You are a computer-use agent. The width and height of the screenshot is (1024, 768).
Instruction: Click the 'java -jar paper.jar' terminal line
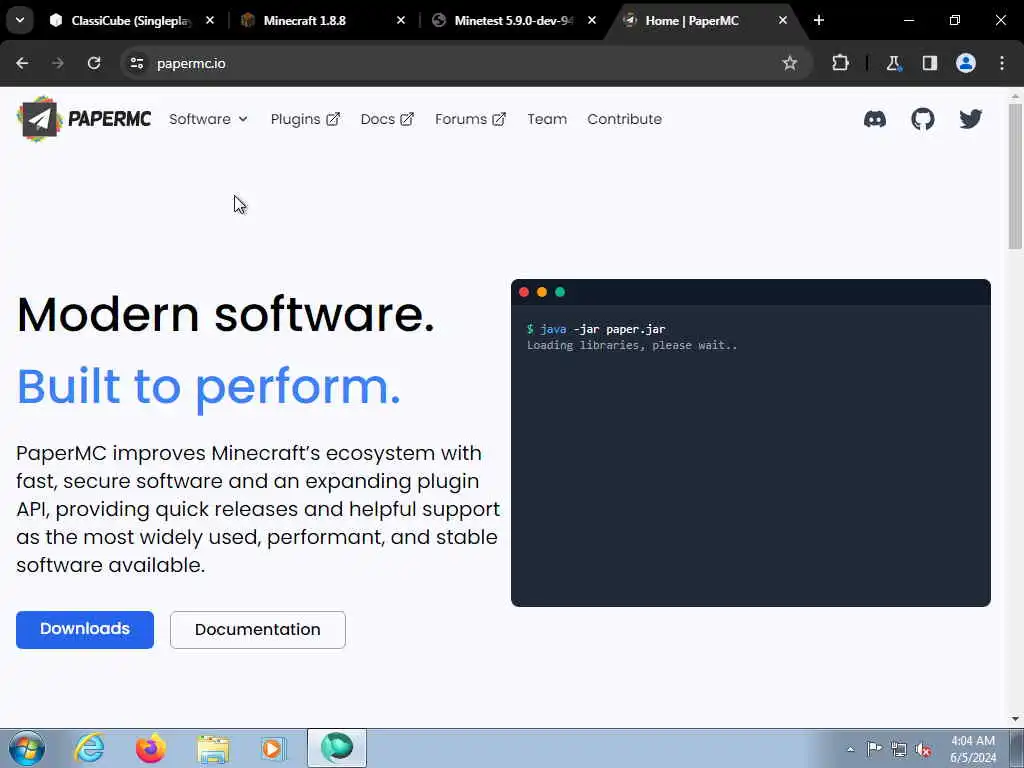596,329
